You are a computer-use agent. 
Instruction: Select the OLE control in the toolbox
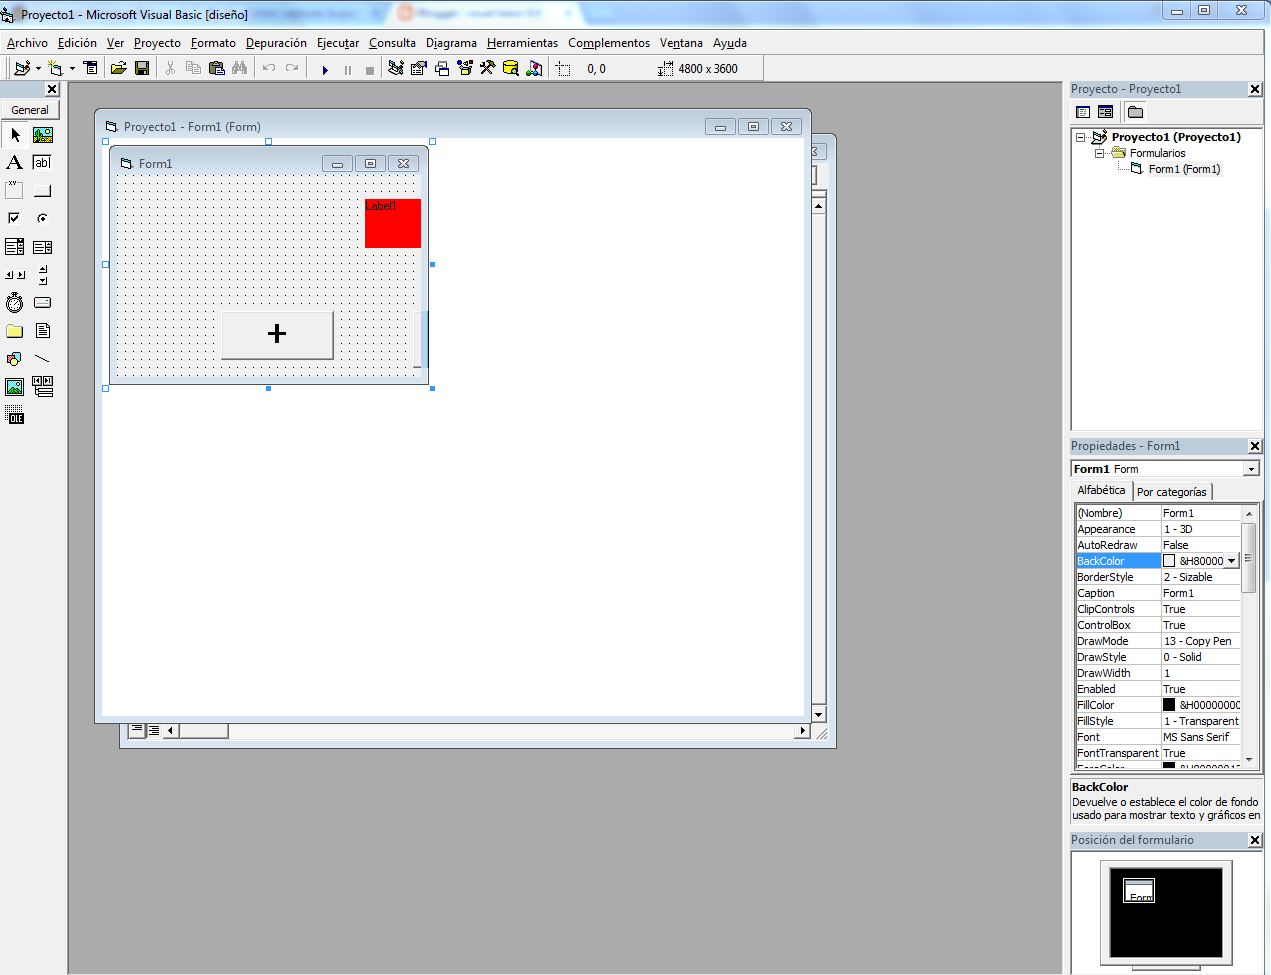pyautogui.click(x=14, y=412)
